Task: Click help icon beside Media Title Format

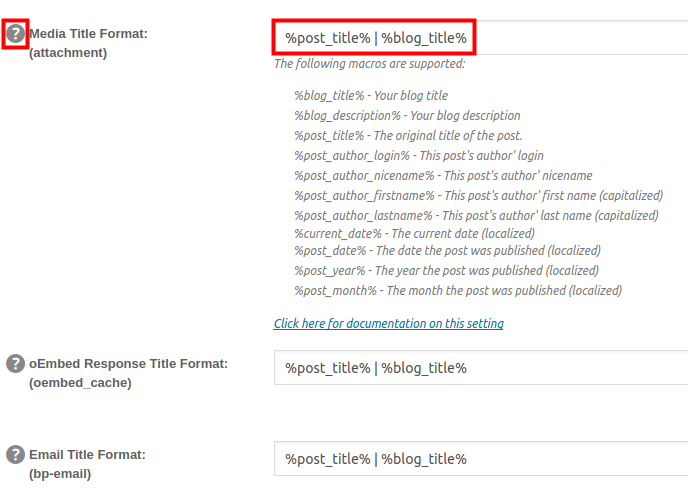Action: pyautogui.click(x=15, y=34)
